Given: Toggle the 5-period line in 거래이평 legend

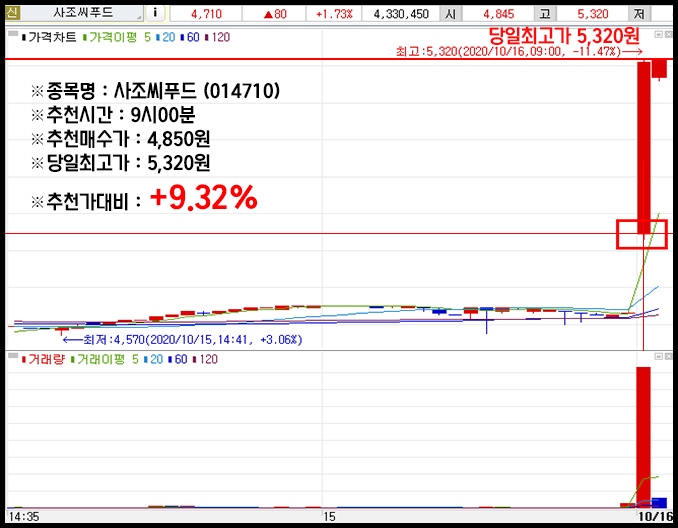Looking at the screenshot, I should [x=135, y=359].
